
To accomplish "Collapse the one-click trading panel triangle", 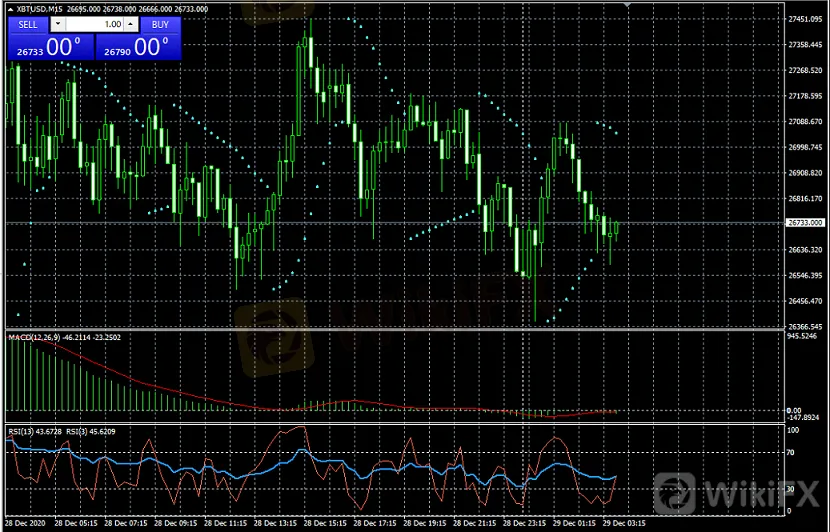I will 11,9.
